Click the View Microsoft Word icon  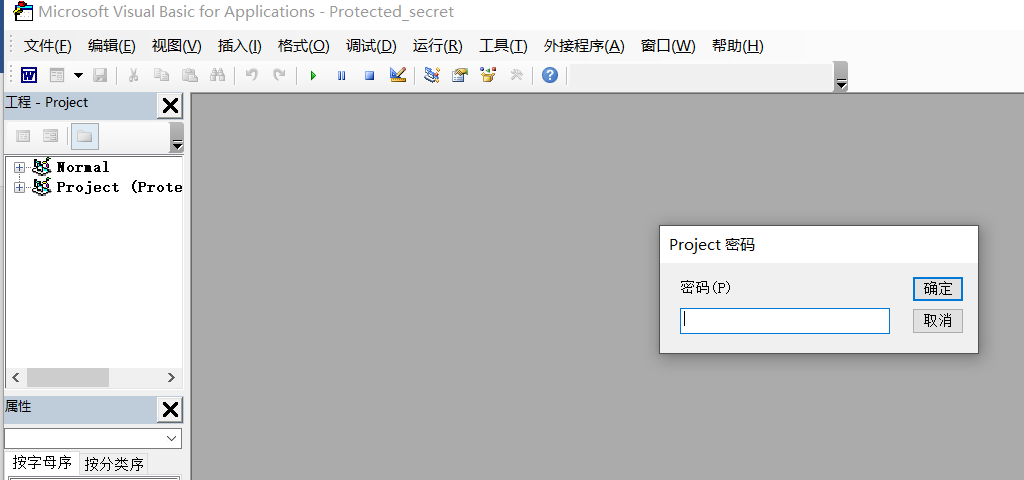[x=29, y=75]
